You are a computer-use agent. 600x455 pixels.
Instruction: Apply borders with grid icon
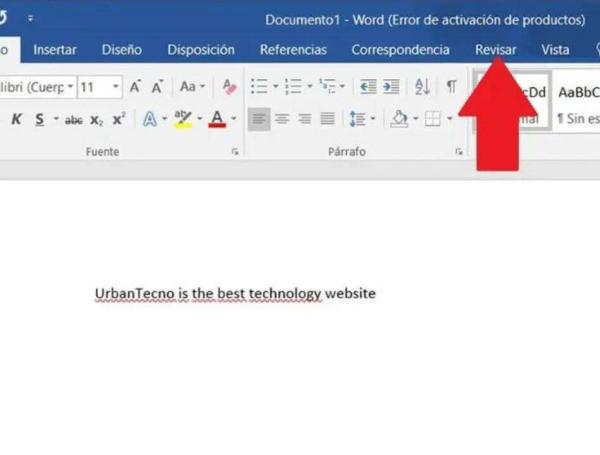[433, 119]
